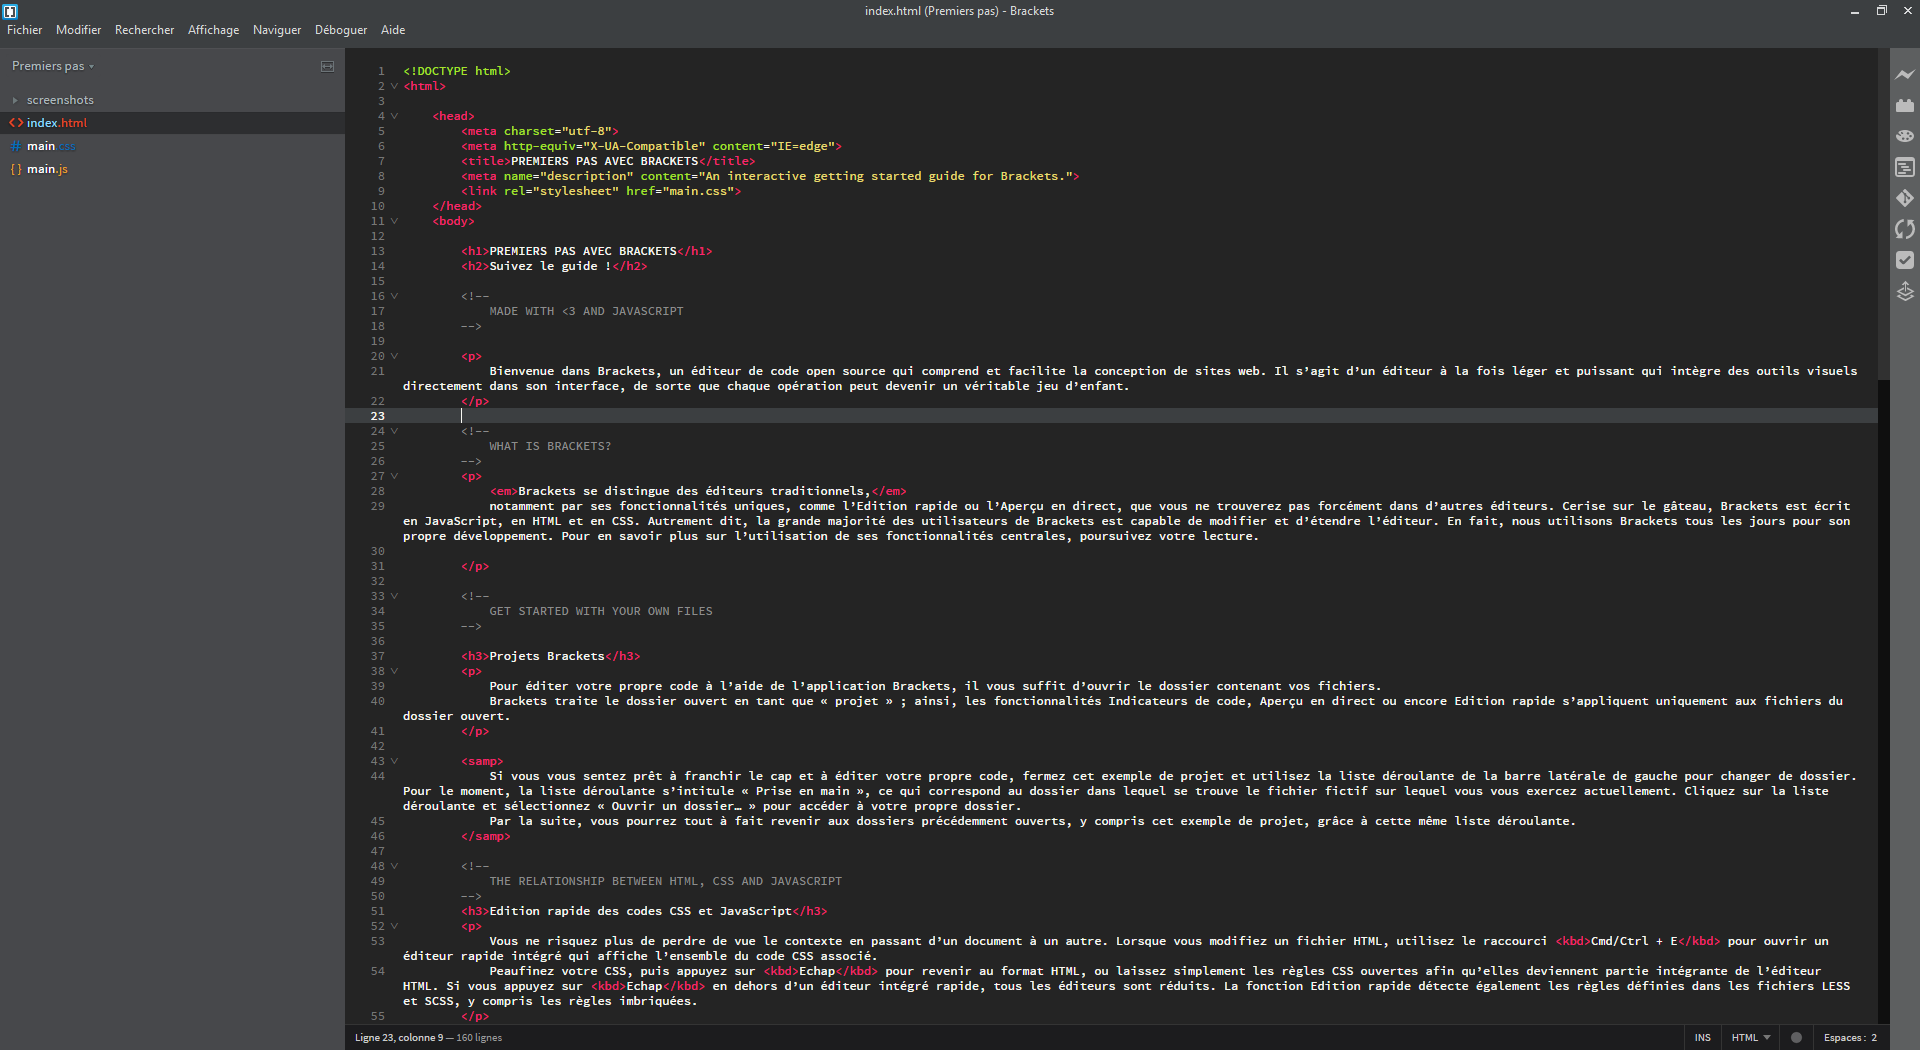Viewport: 1920px width, 1050px height.
Task: Open the Affichage menu
Action: click(213, 30)
